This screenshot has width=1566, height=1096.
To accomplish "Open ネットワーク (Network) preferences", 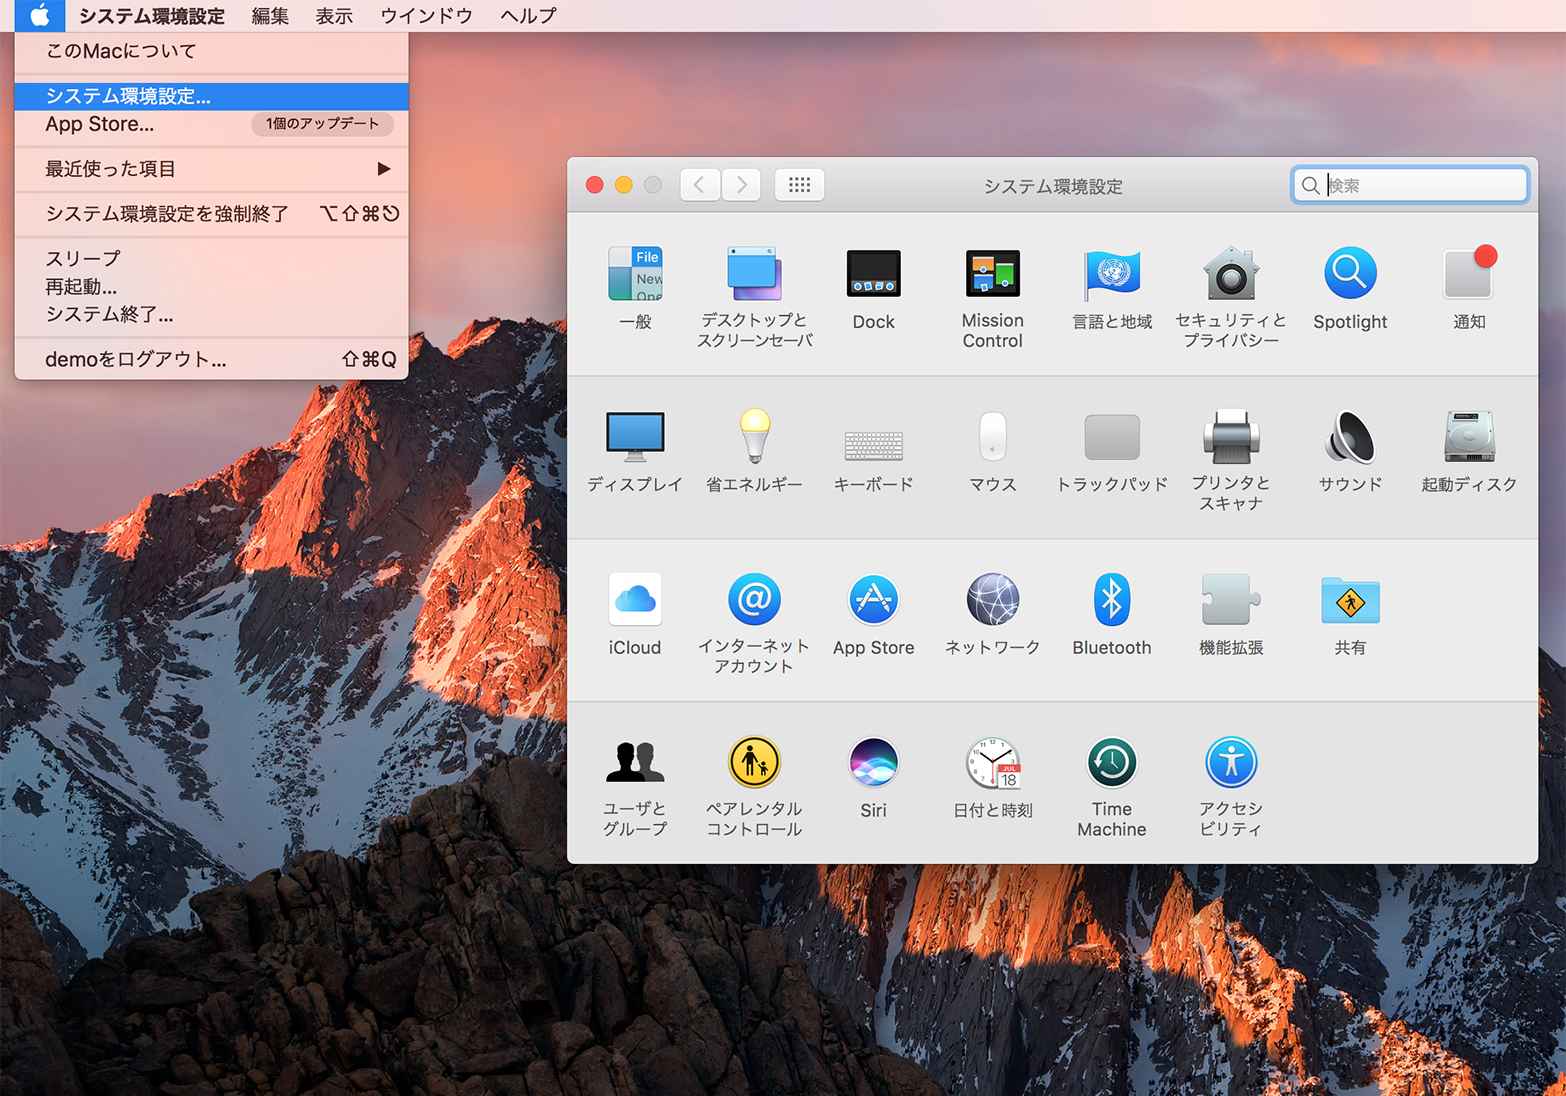I will coord(992,599).
